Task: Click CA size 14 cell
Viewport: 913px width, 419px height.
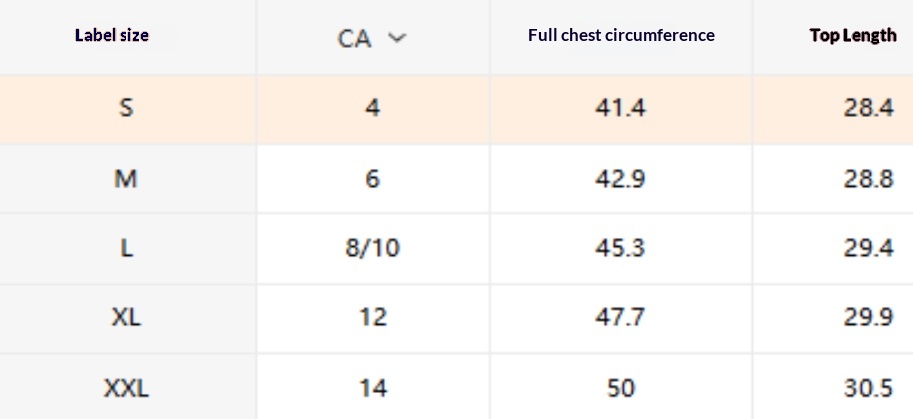Action: pyautogui.click(x=372, y=387)
